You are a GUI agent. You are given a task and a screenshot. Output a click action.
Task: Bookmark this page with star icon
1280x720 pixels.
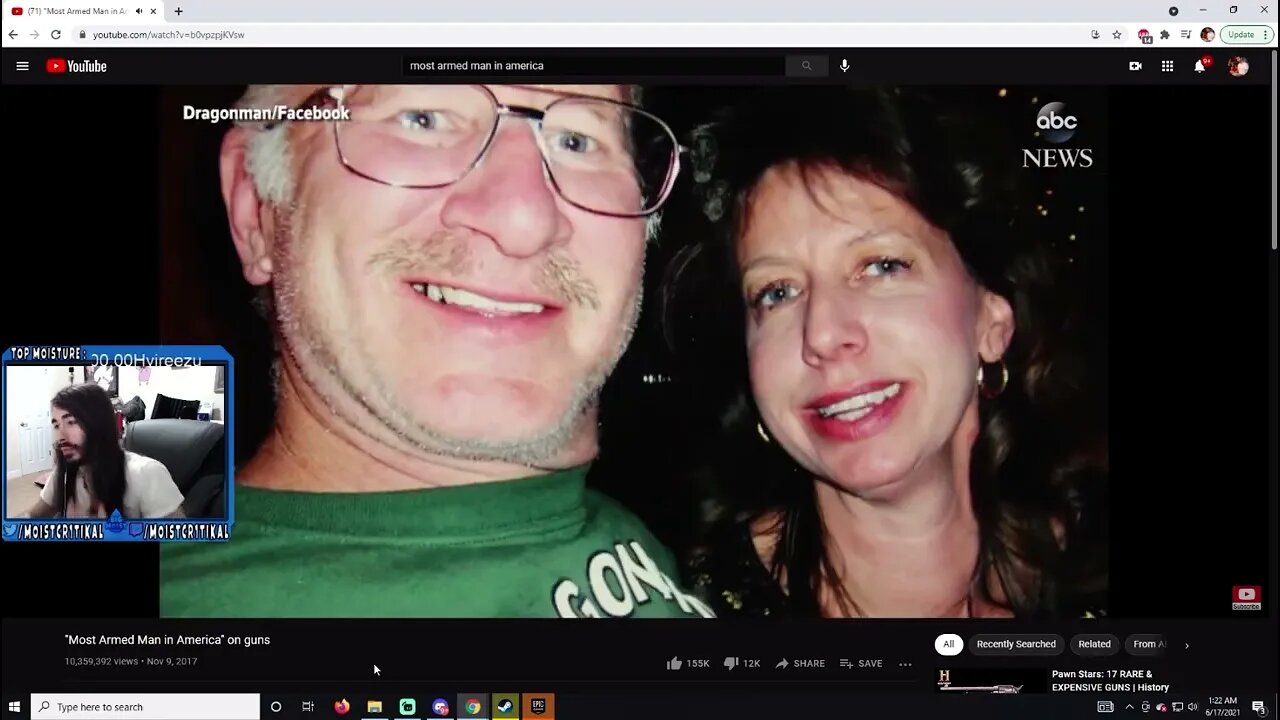pos(1117,34)
